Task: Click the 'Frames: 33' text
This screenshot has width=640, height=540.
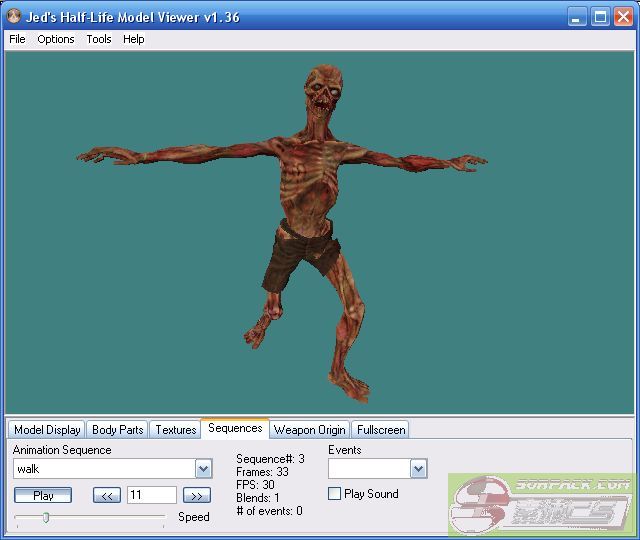Action: coord(262,472)
